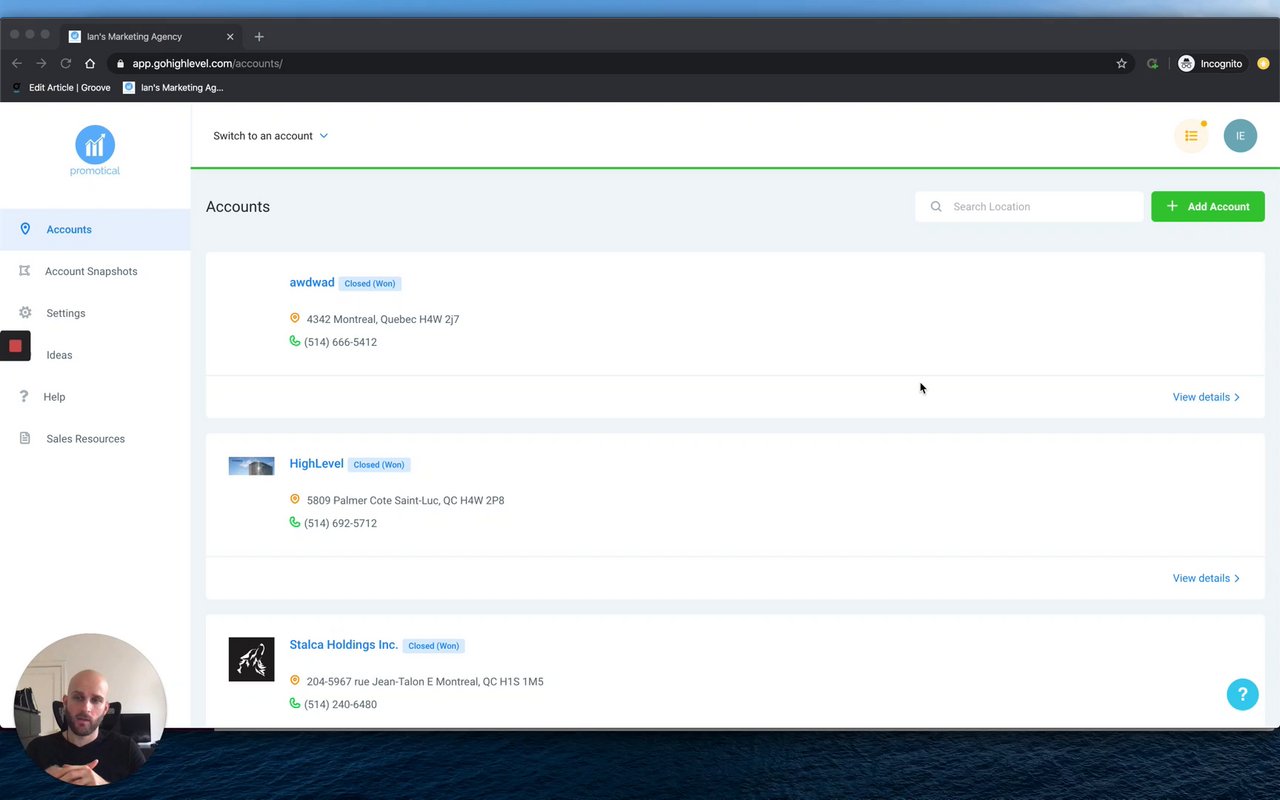Screen dimensions: 1280x800
Task: View details for the HighLevel account
Action: point(1206,578)
